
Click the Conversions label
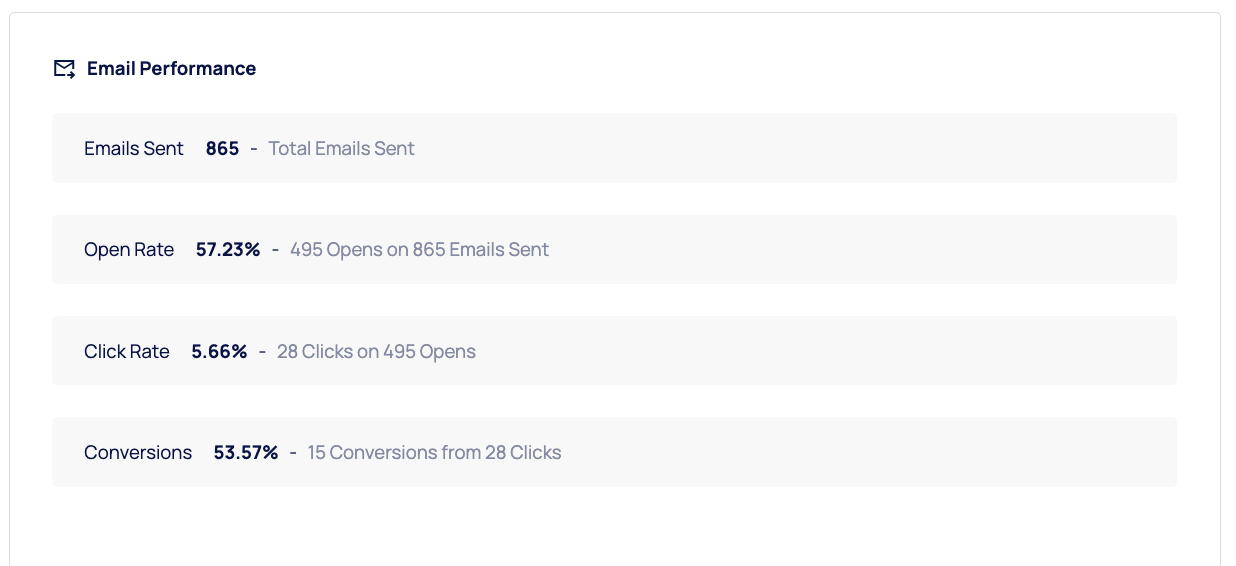pyautogui.click(x=138, y=453)
